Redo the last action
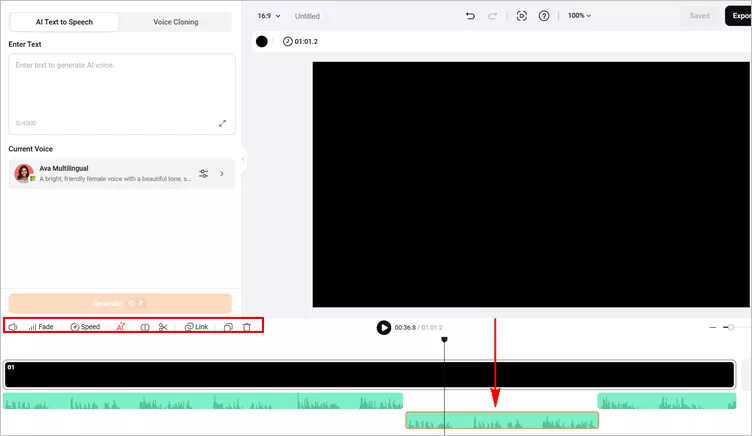The image size is (752, 436). [x=493, y=16]
